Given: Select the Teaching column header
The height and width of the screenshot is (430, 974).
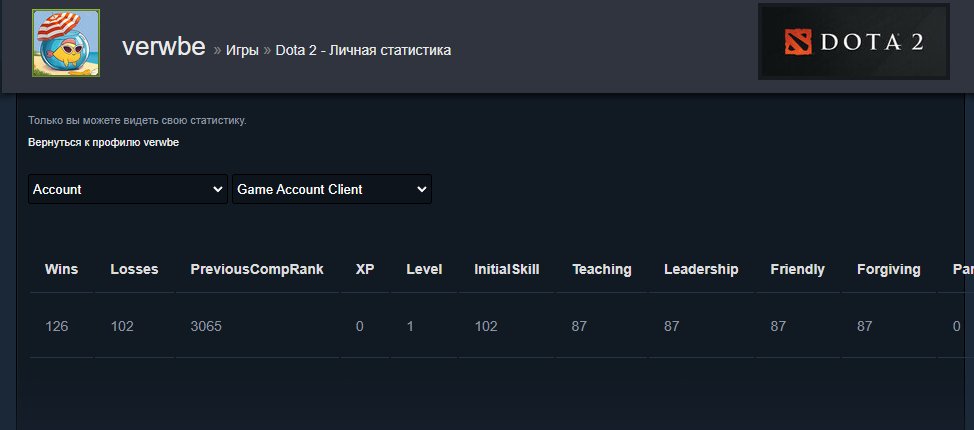Looking at the screenshot, I should click(x=602, y=269).
